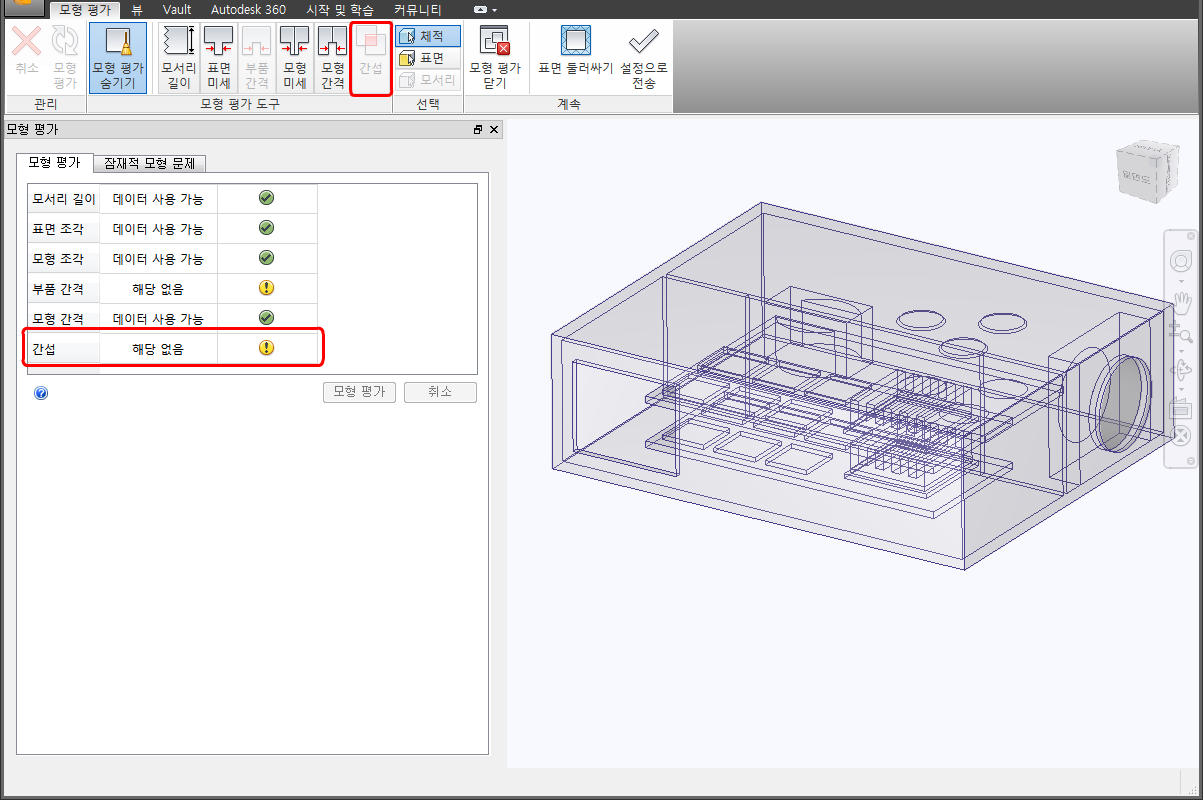Select the 모형 미세 evaluation tool

[295, 58]
